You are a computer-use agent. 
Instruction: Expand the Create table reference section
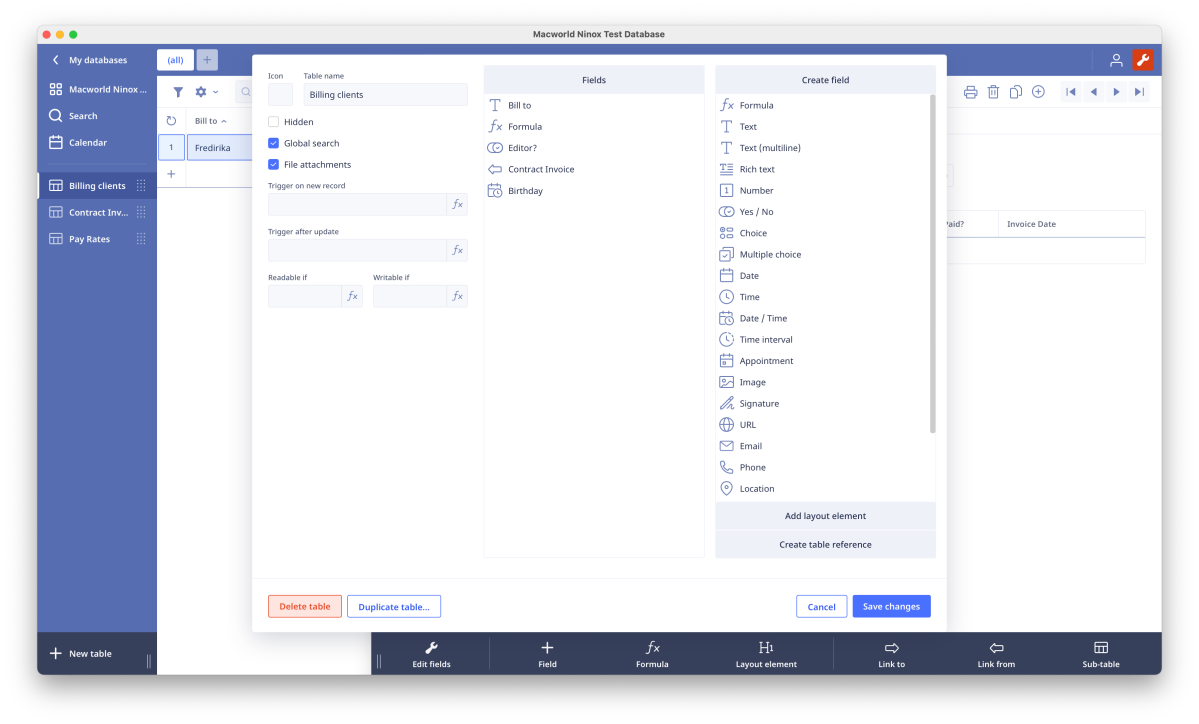pyautogui.click(x=825, y=545)
